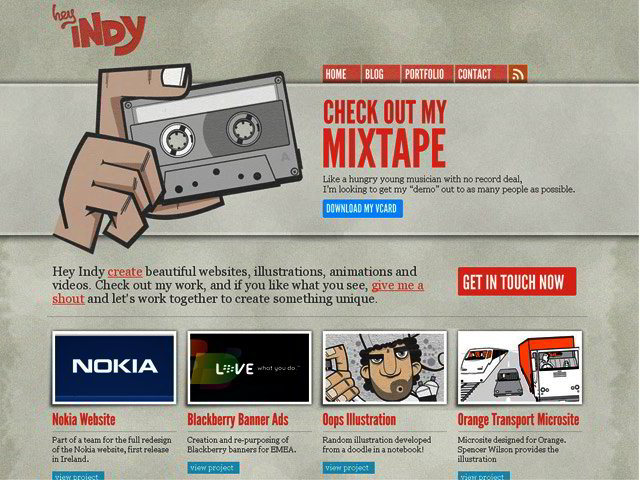
Task: Click view project under Blackberry Banner Ads
Action: coord(213,468)
